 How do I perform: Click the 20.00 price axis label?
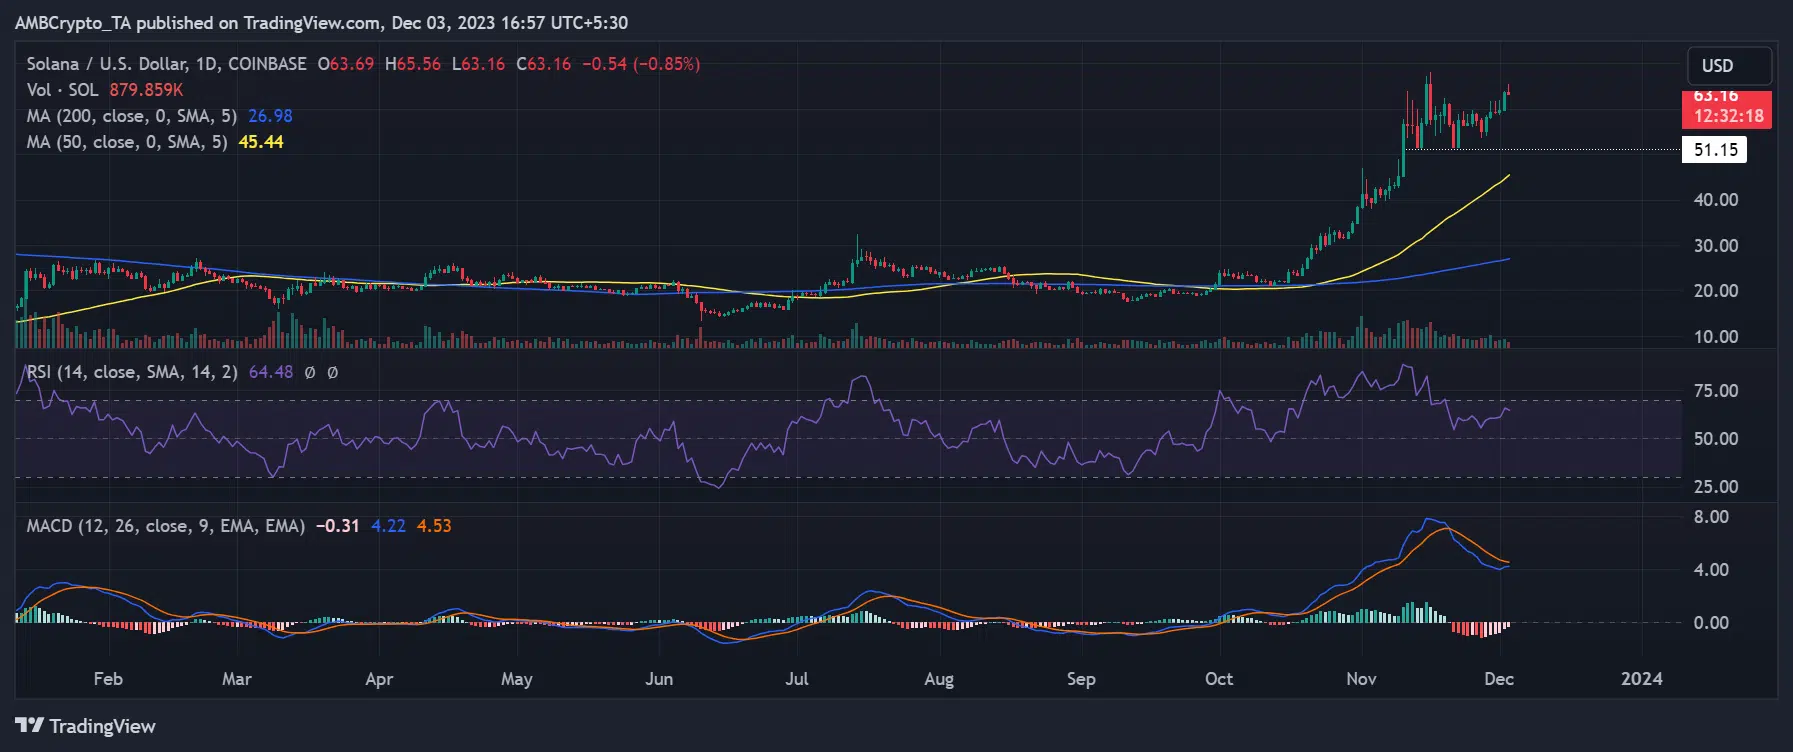click(1716, 291)
